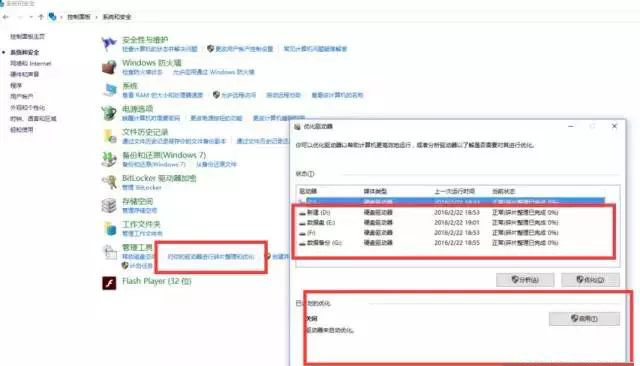The height and width of the screenshot is (366, 640).
Task: Open the BitLocker Drive Encryption key icon
Action: coord(109,182)
